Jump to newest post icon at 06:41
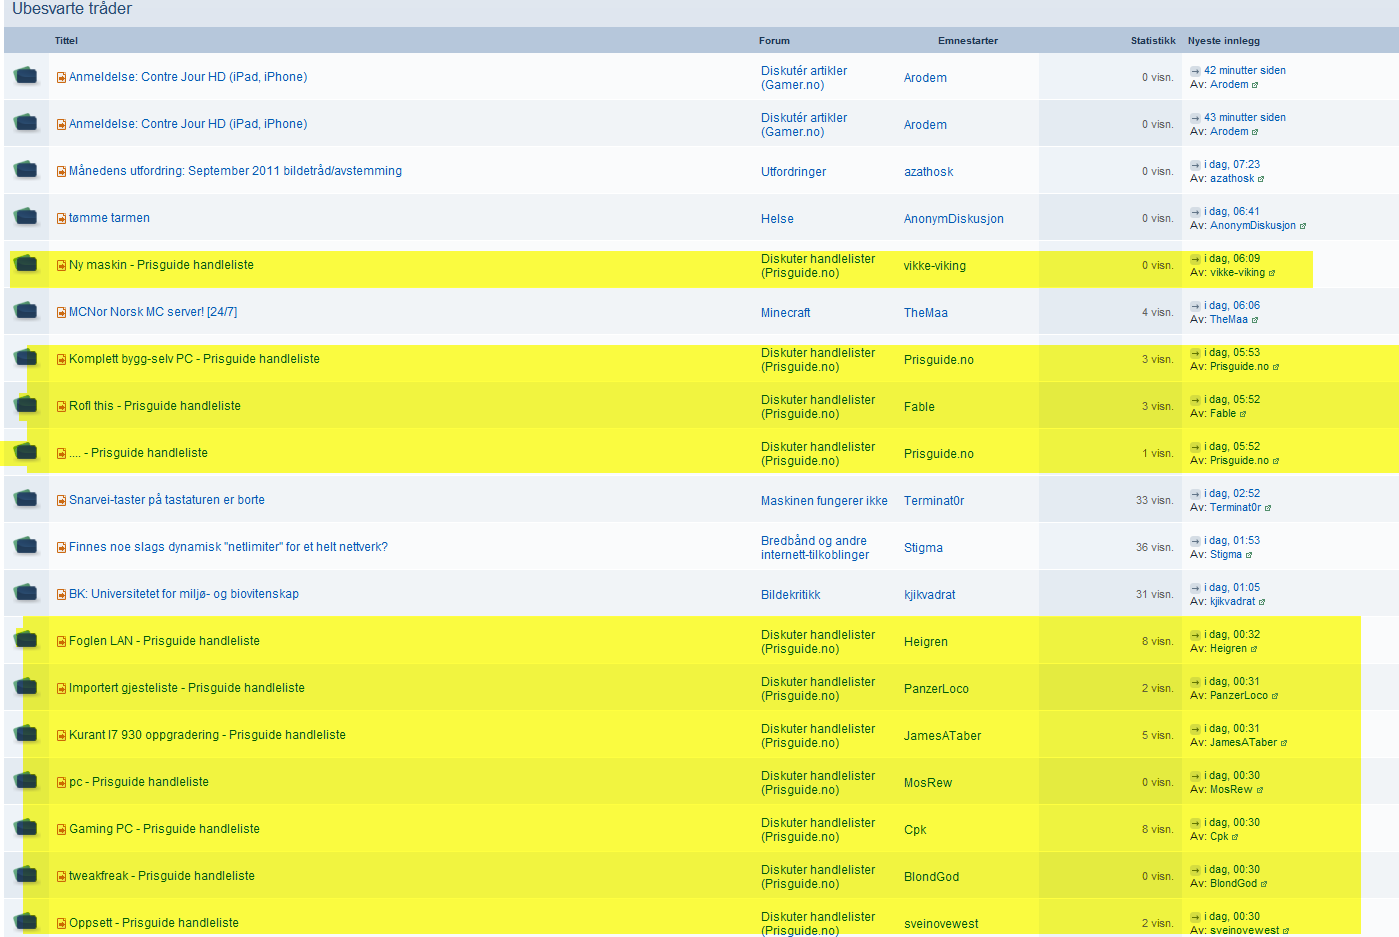 [1195, 212]
